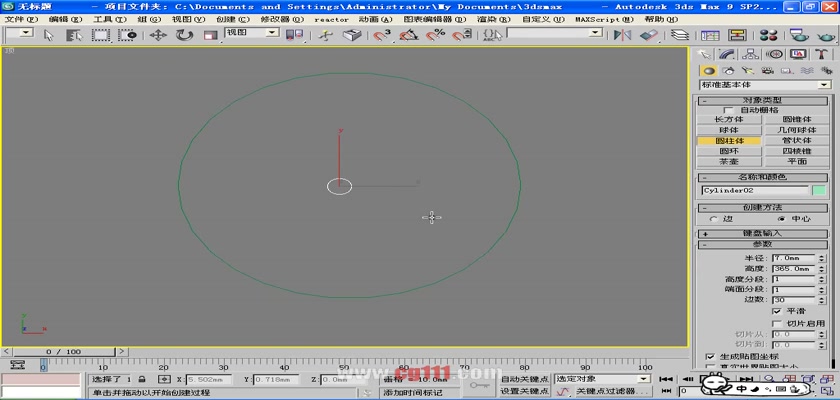Enable the 切片启用 checkbox
The height and width of the screenshot is (400, 840).
click(776, 323)
